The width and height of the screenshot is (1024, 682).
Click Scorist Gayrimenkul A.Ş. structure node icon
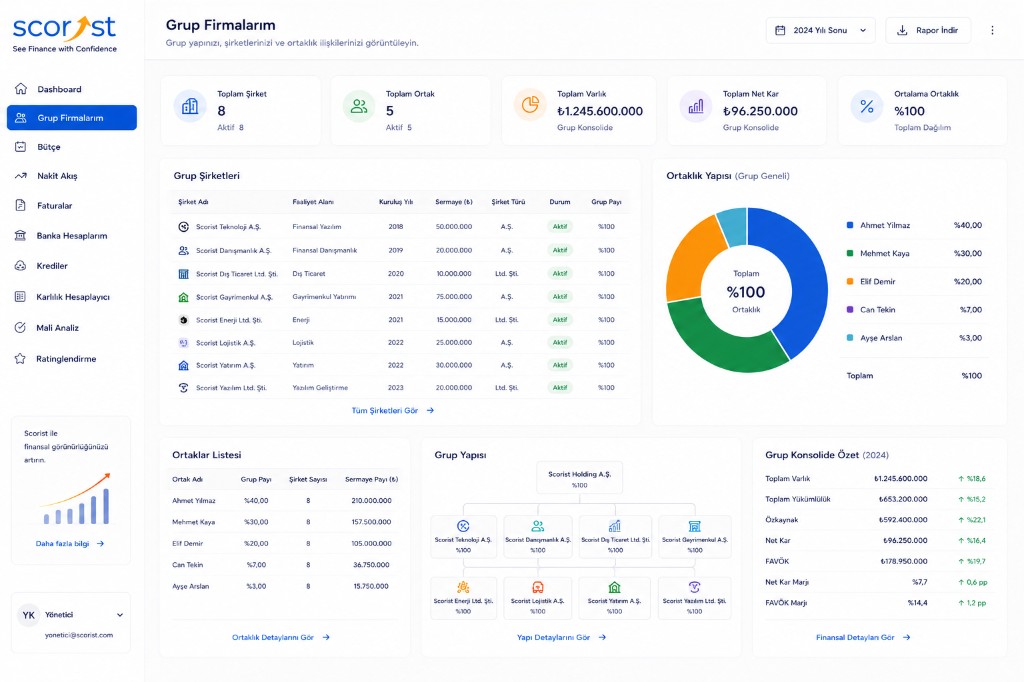694,526
